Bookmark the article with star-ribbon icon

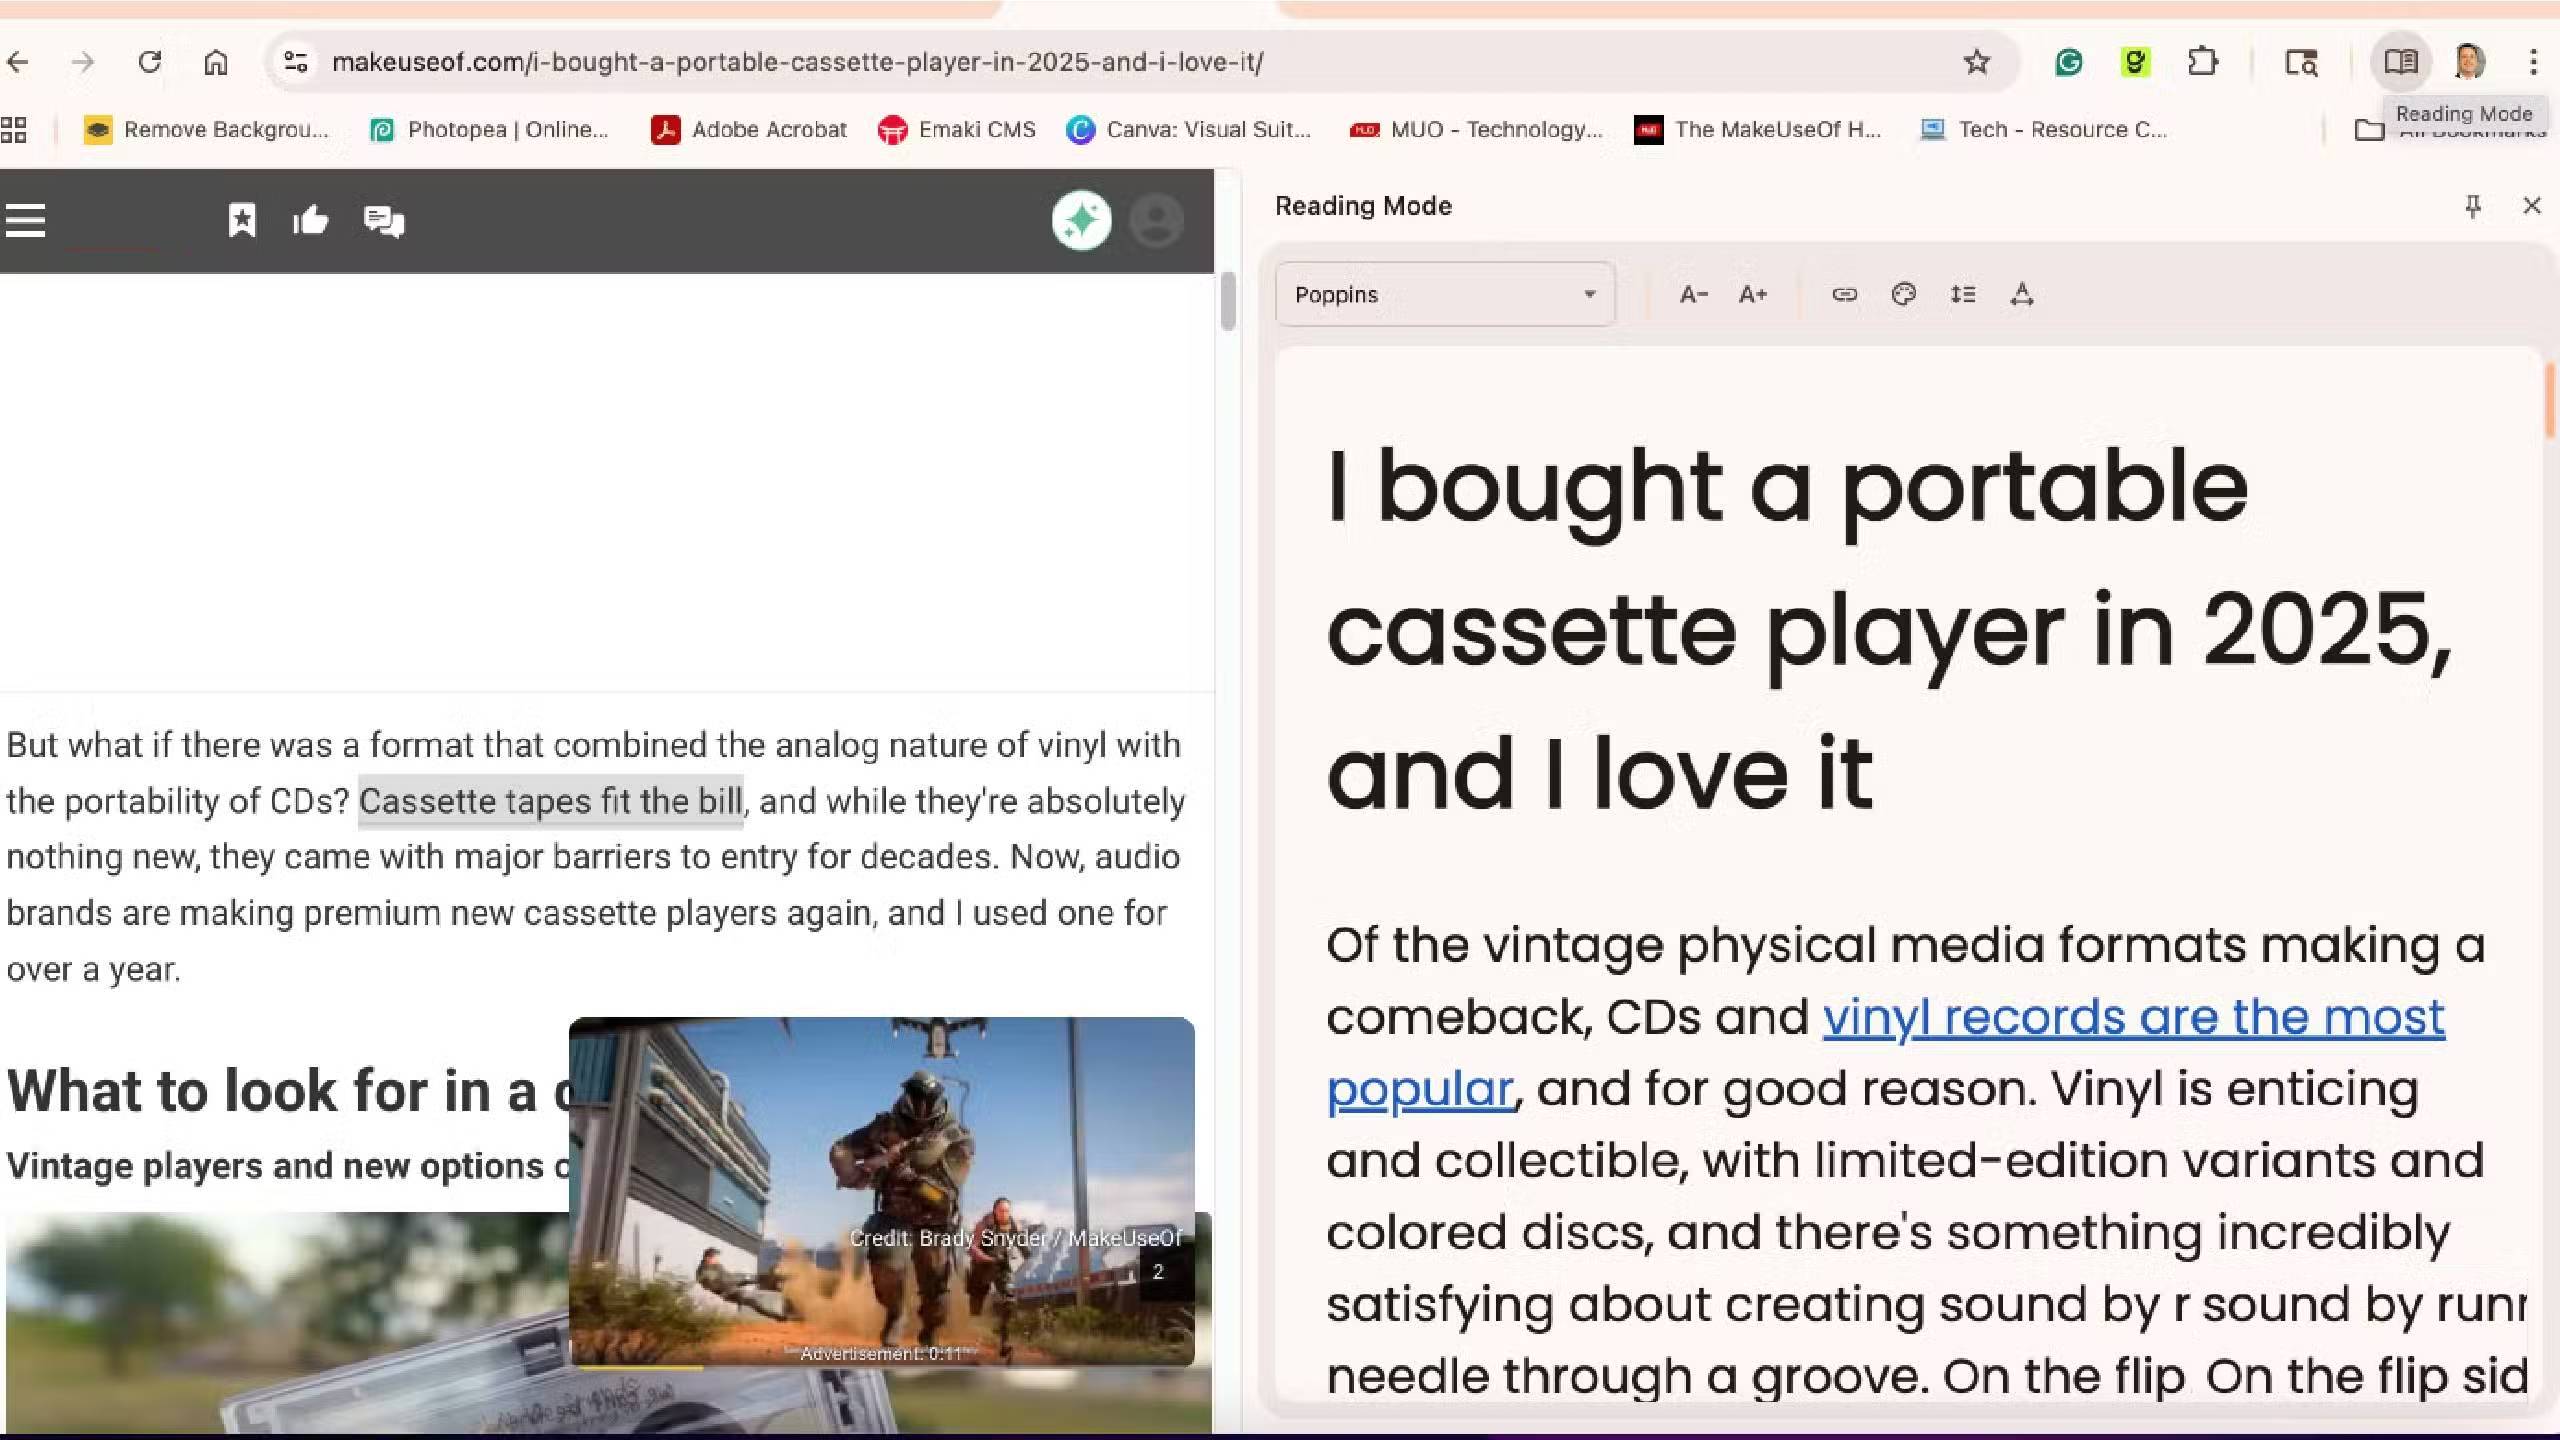[x=242, y=220]
